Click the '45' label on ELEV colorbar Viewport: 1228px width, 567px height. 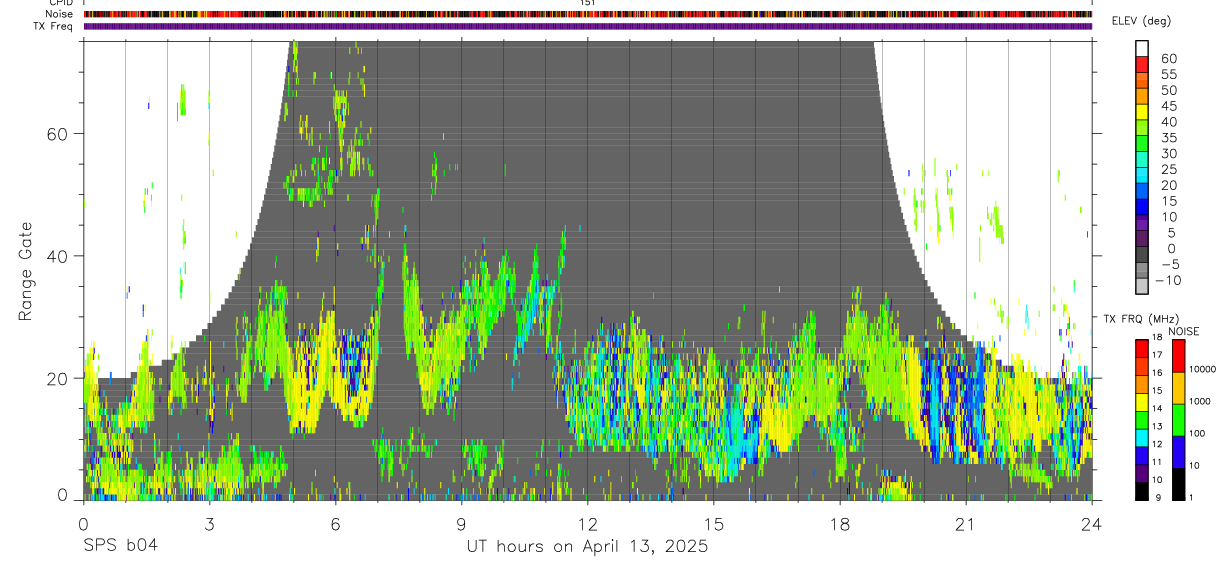(x=1168, y=106)
